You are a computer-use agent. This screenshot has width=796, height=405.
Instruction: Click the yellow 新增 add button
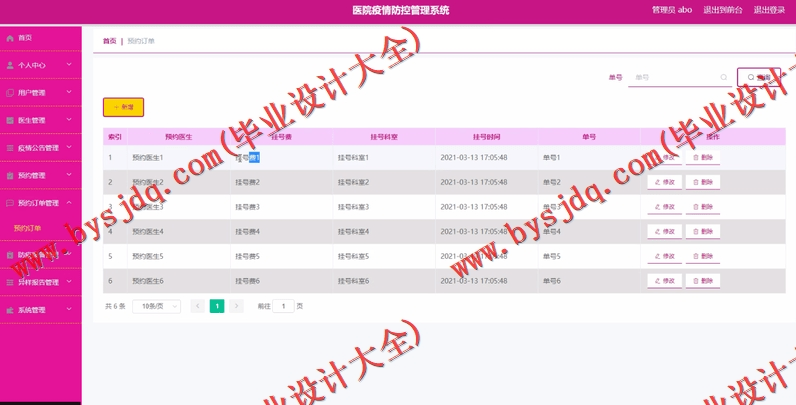[123, 107]
